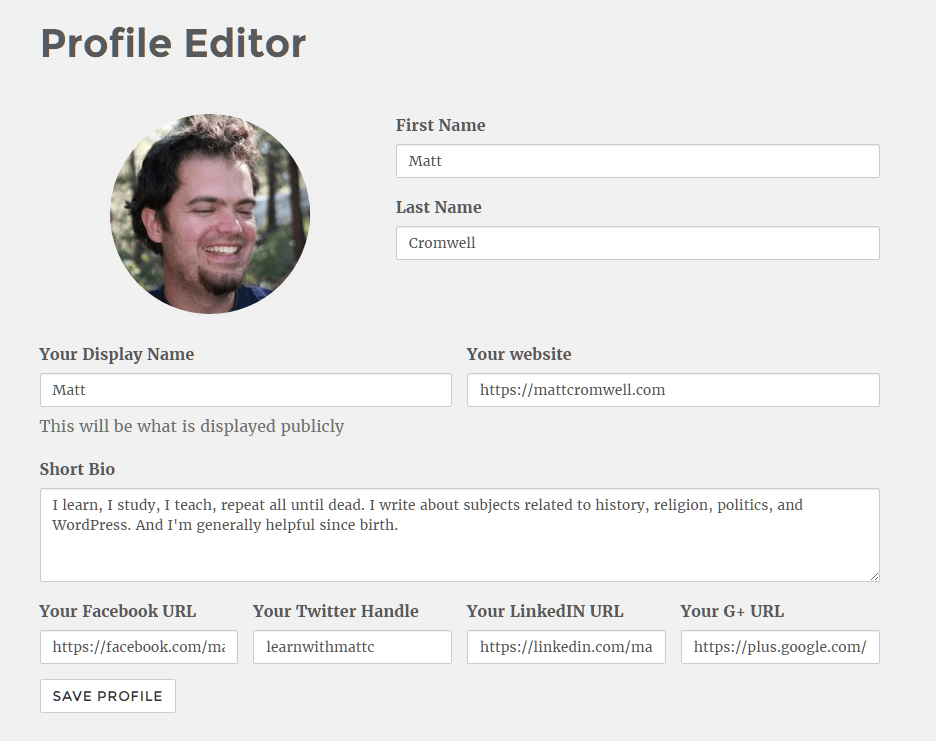Image resolution: width=936 pixels, height=741 pixels.
Task: Click the First Name input field
Action: pos(637,161)
